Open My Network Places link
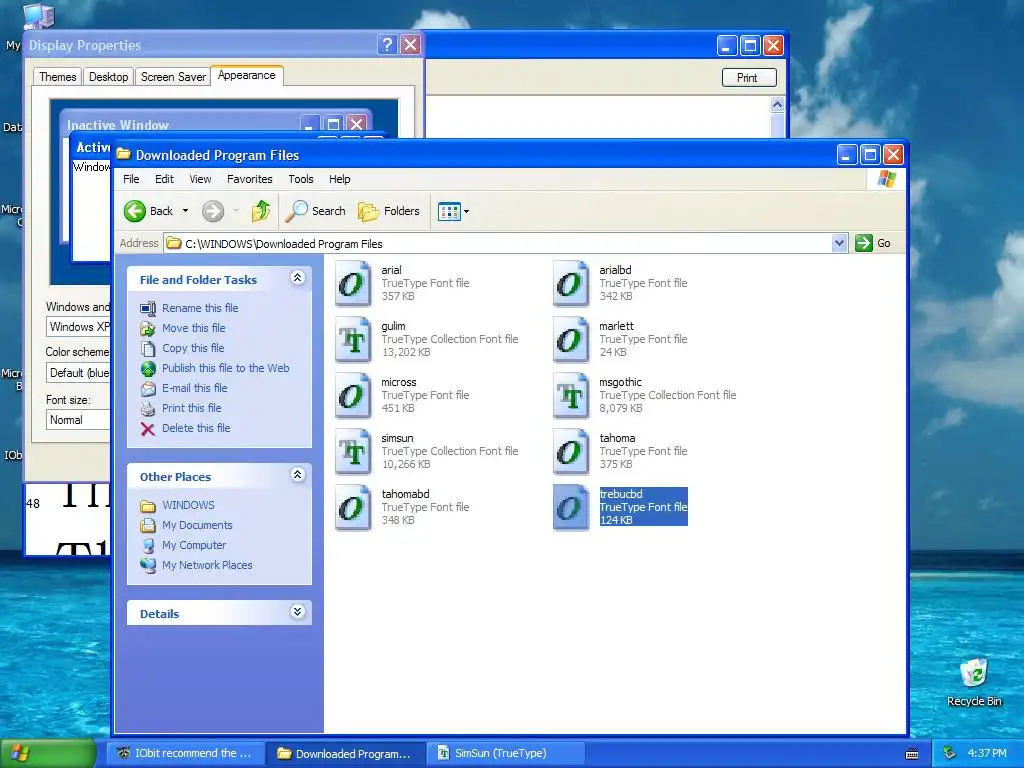Image resolution: width=1024 pixels, height=768 pixels. (207, 566)
